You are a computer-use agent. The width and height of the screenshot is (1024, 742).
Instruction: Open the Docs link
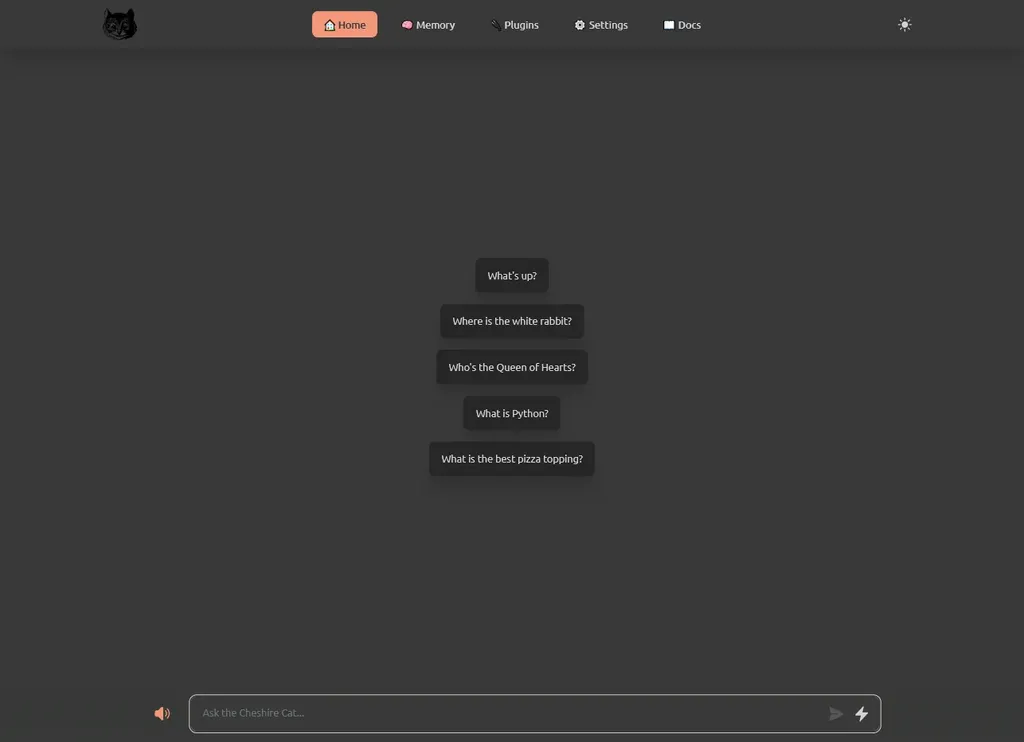click(682, 25)
